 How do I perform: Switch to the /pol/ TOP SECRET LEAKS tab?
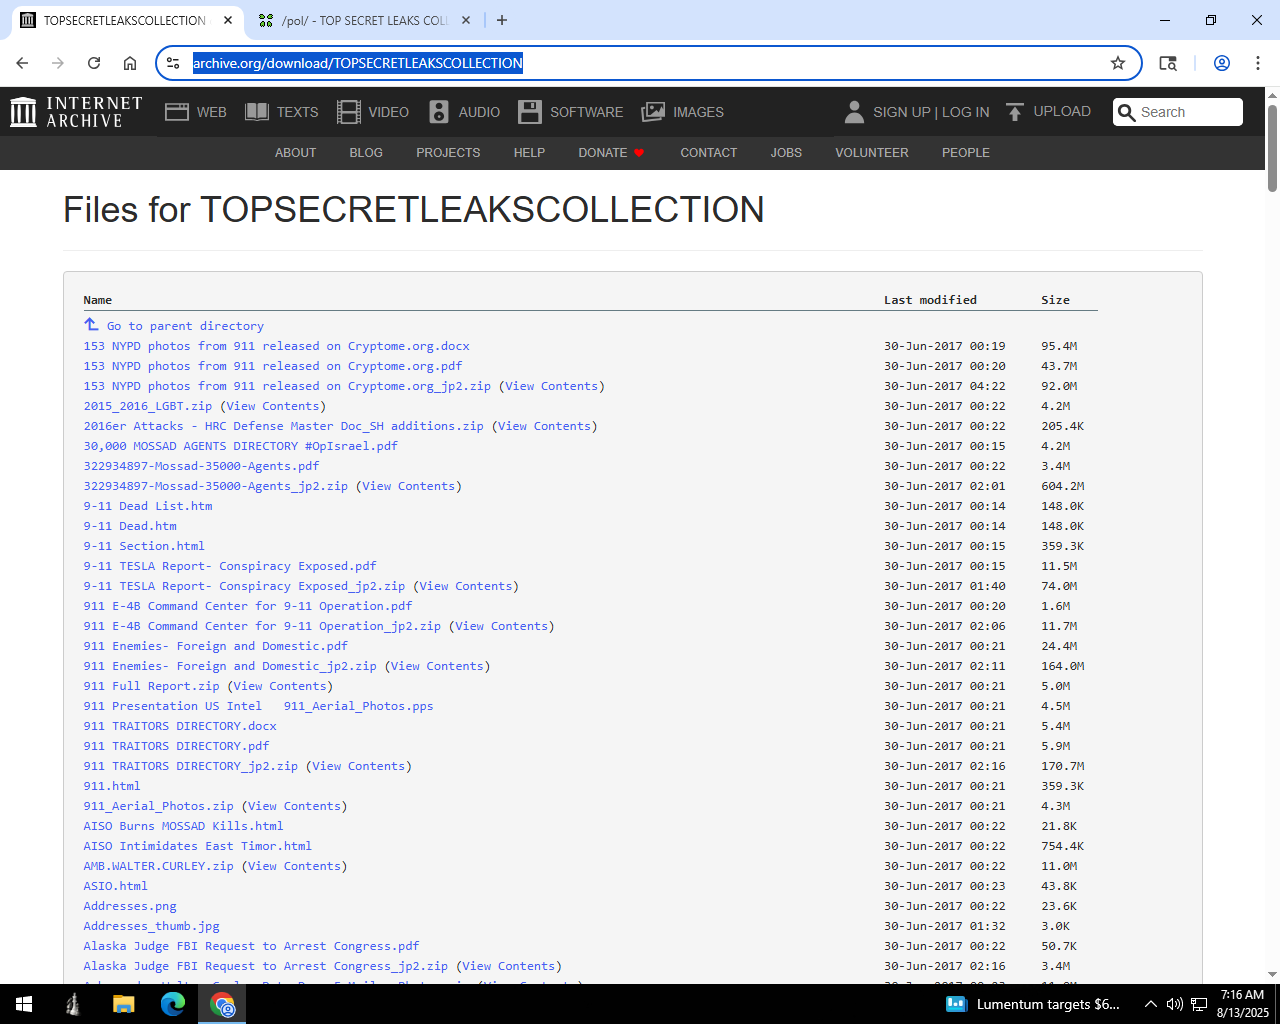click(364, 20)
